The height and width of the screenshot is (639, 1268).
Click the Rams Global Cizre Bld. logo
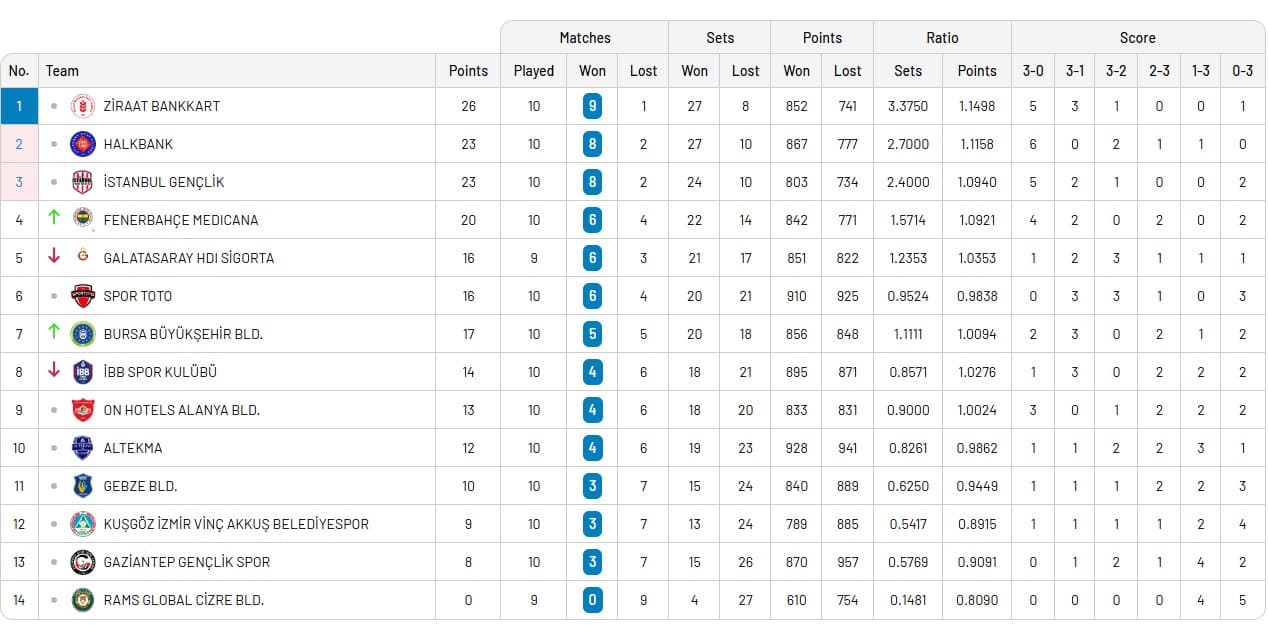83,600
